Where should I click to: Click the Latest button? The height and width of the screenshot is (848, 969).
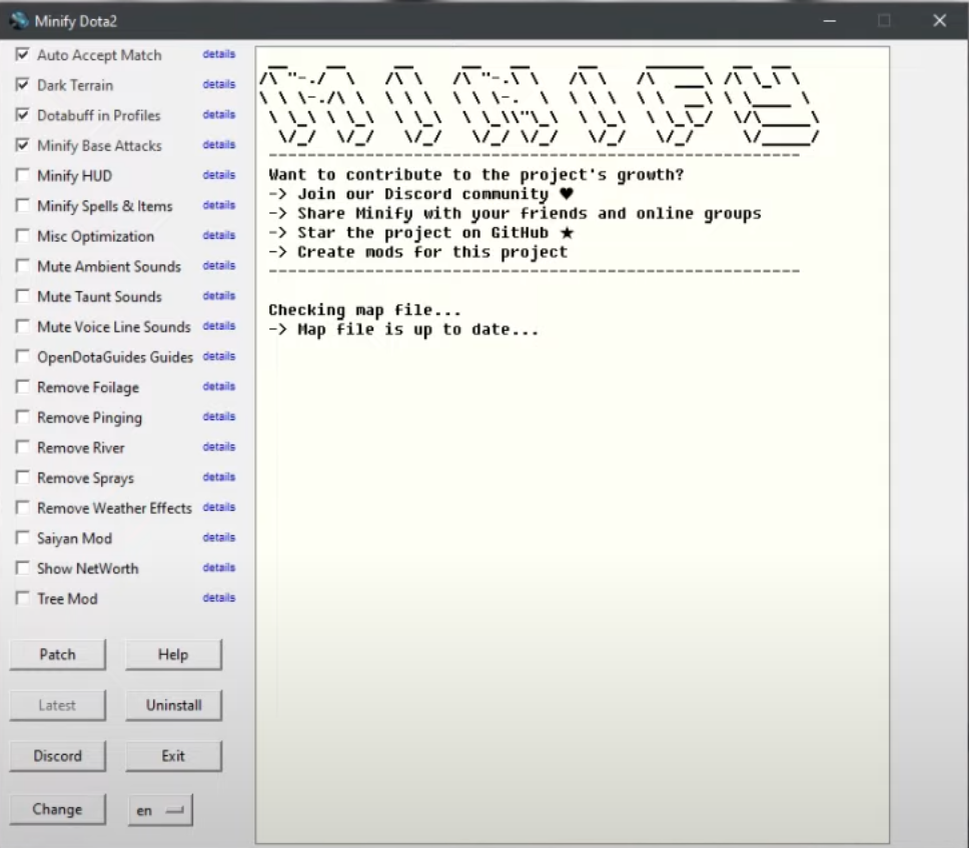point(57,705)
